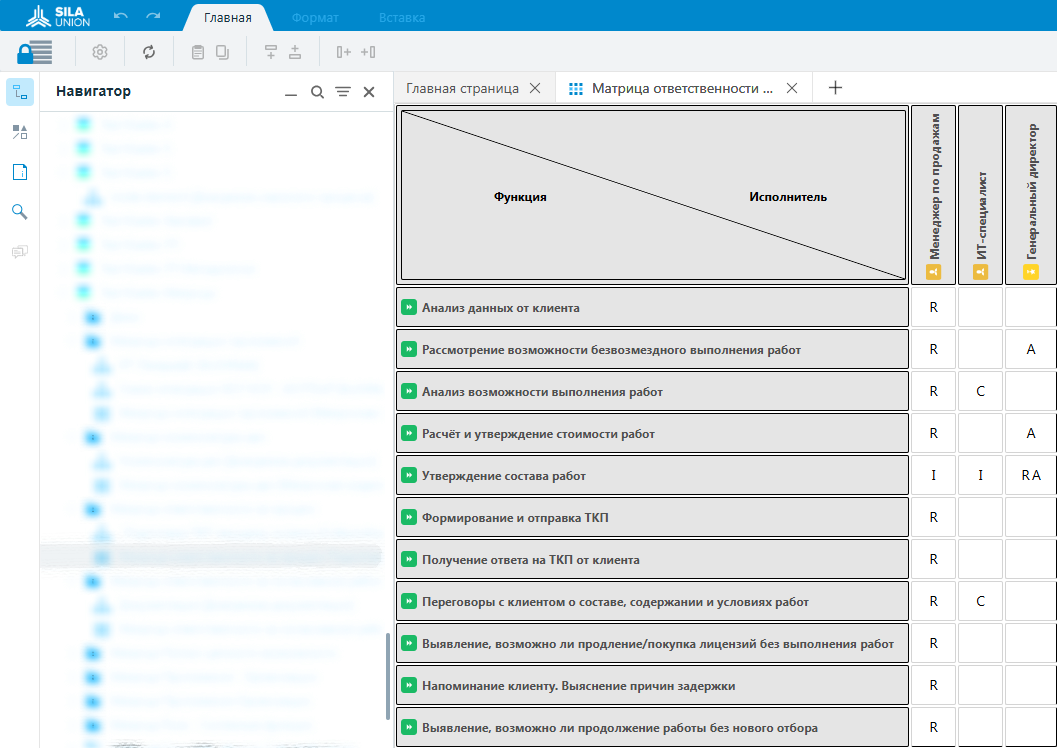Image resolution: width=1057 pixels, height=748 pixels.
Task: Click the Navigator vertical scrollbar
Action: click(x=388, y=676)
